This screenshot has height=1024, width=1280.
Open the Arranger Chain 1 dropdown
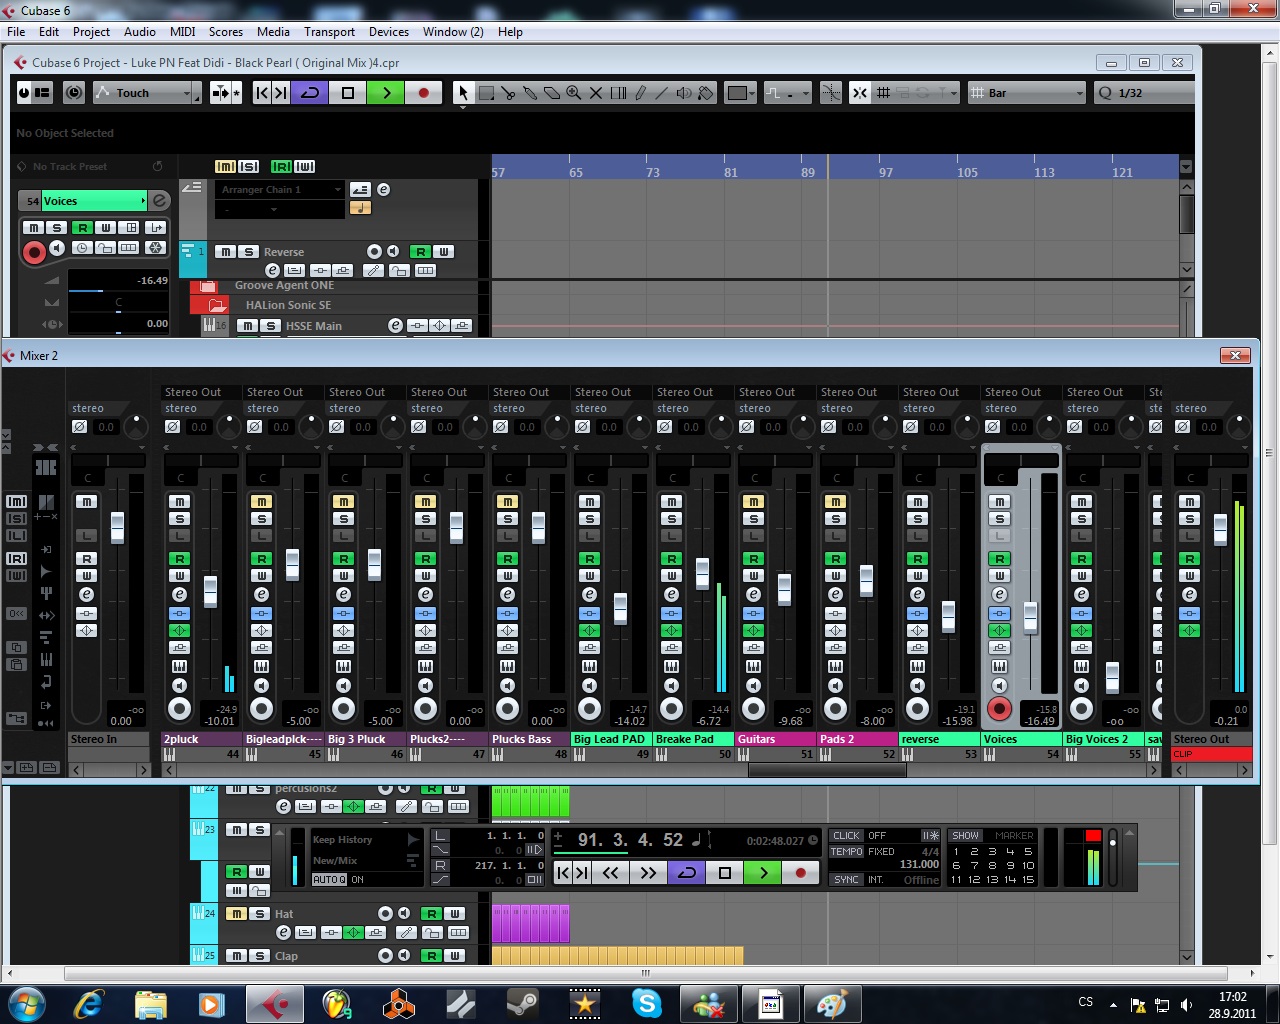(336, 189)
